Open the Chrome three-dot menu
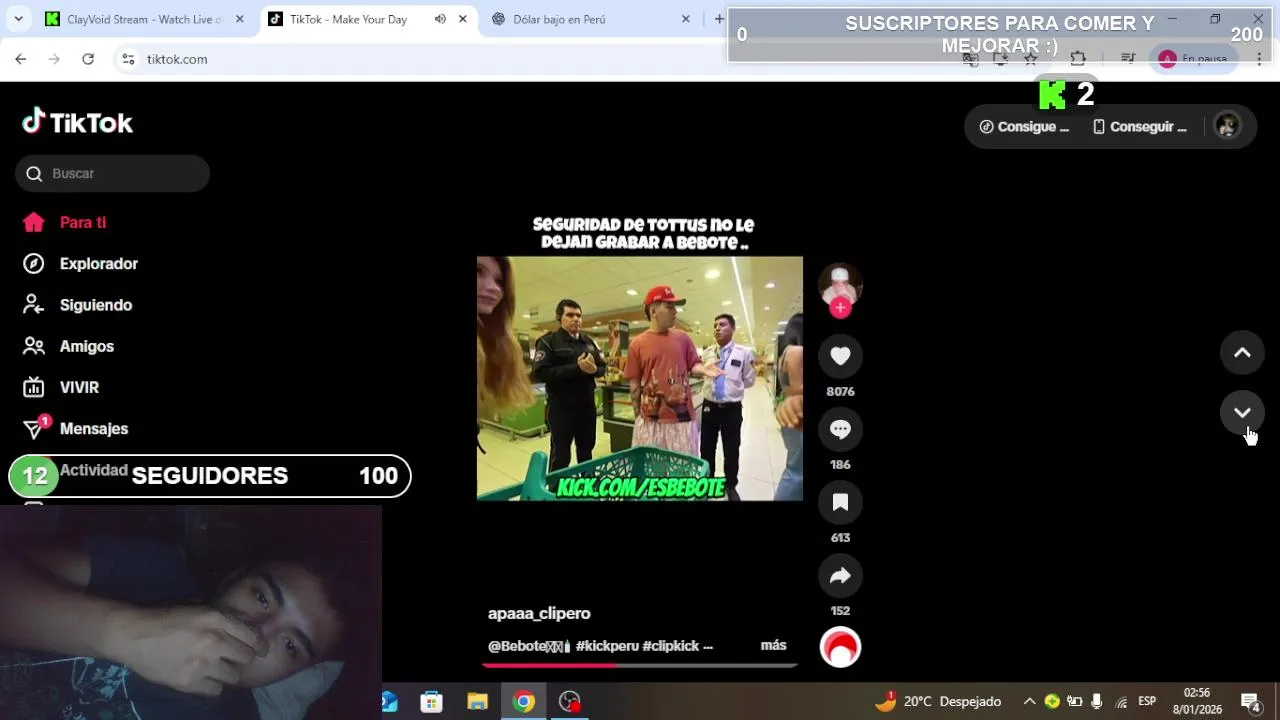The width and height of the screenshot is (1280, 720). tap(1259, 59)
